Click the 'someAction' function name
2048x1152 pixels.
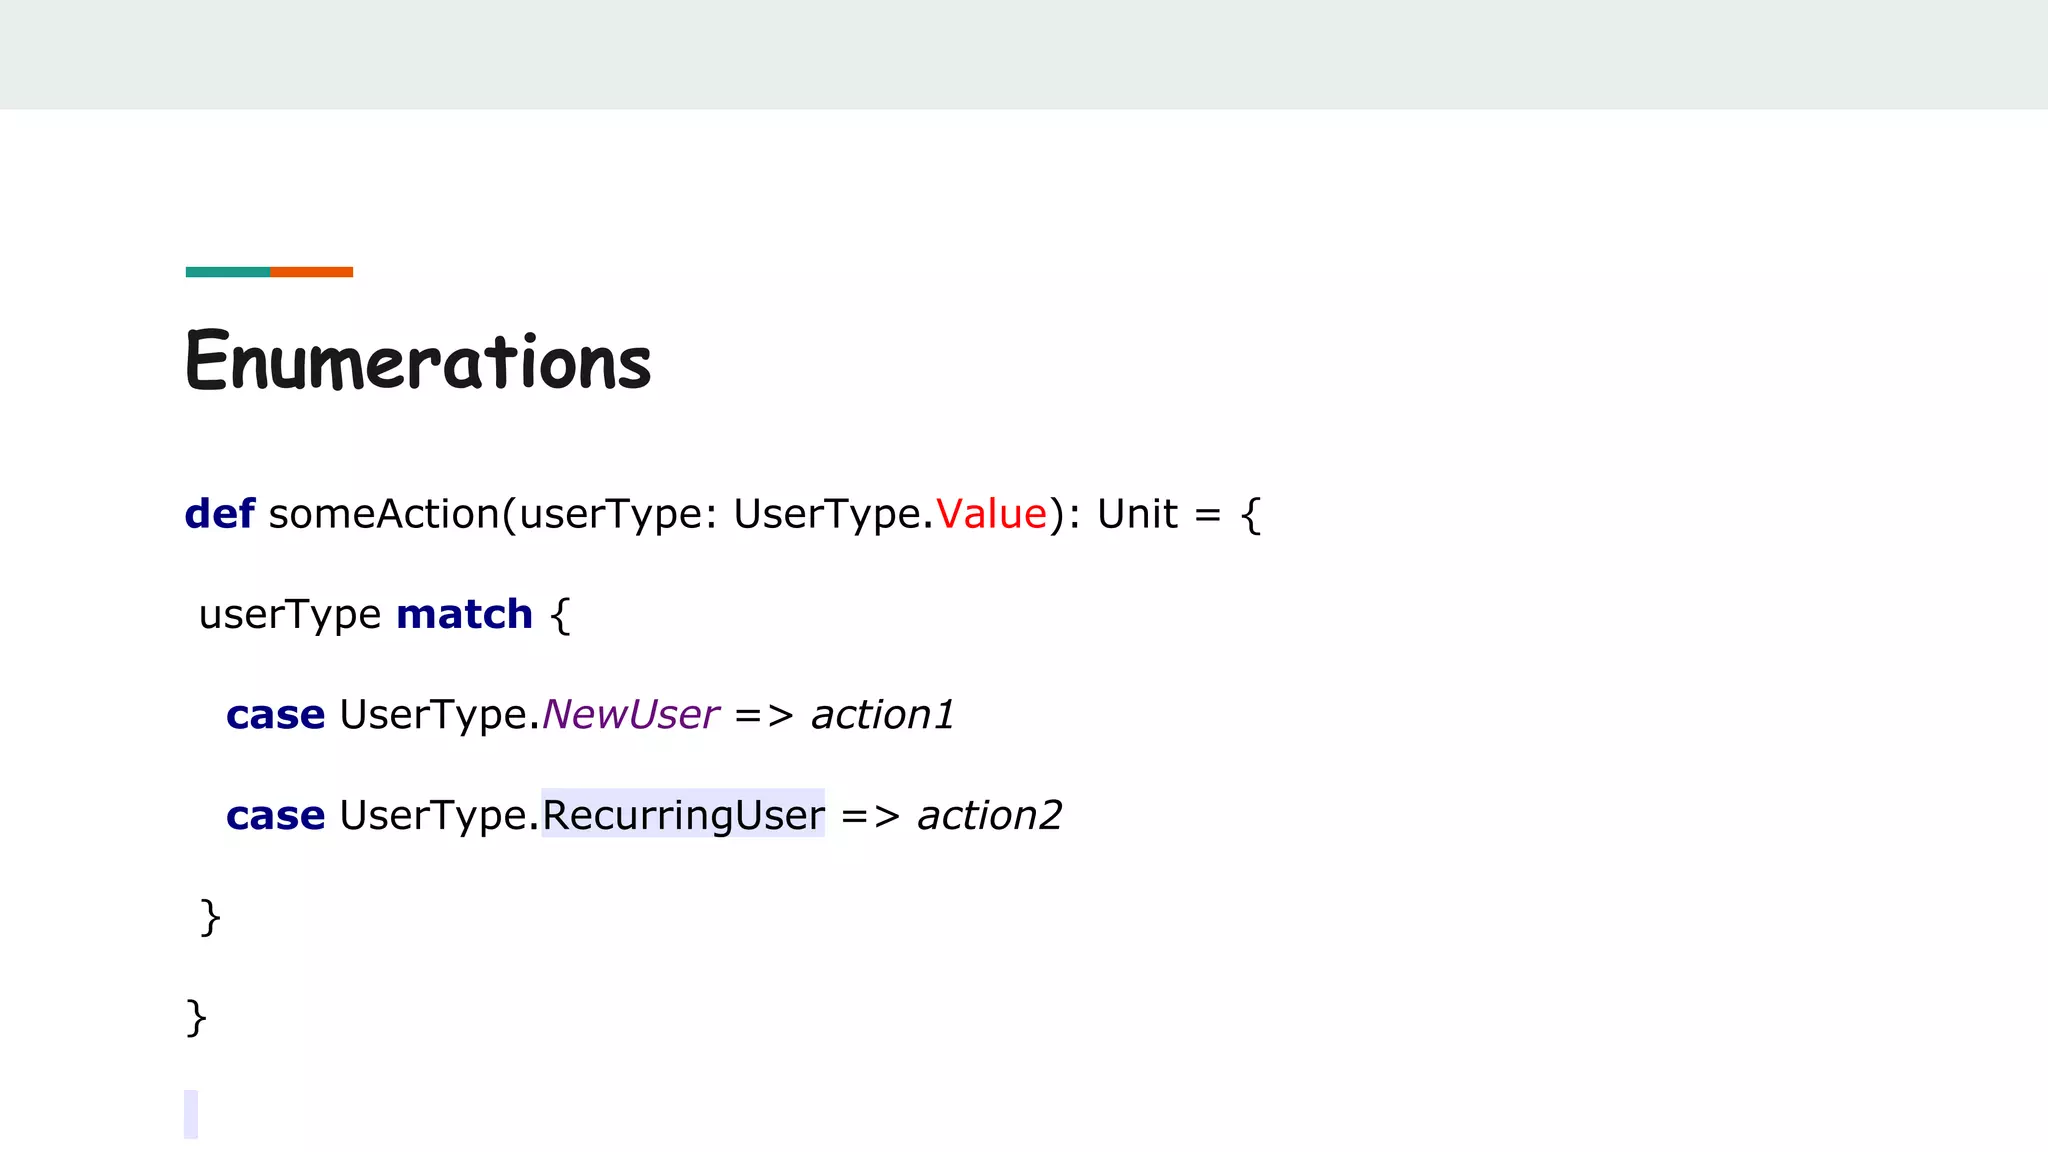(x=384, y=514)
